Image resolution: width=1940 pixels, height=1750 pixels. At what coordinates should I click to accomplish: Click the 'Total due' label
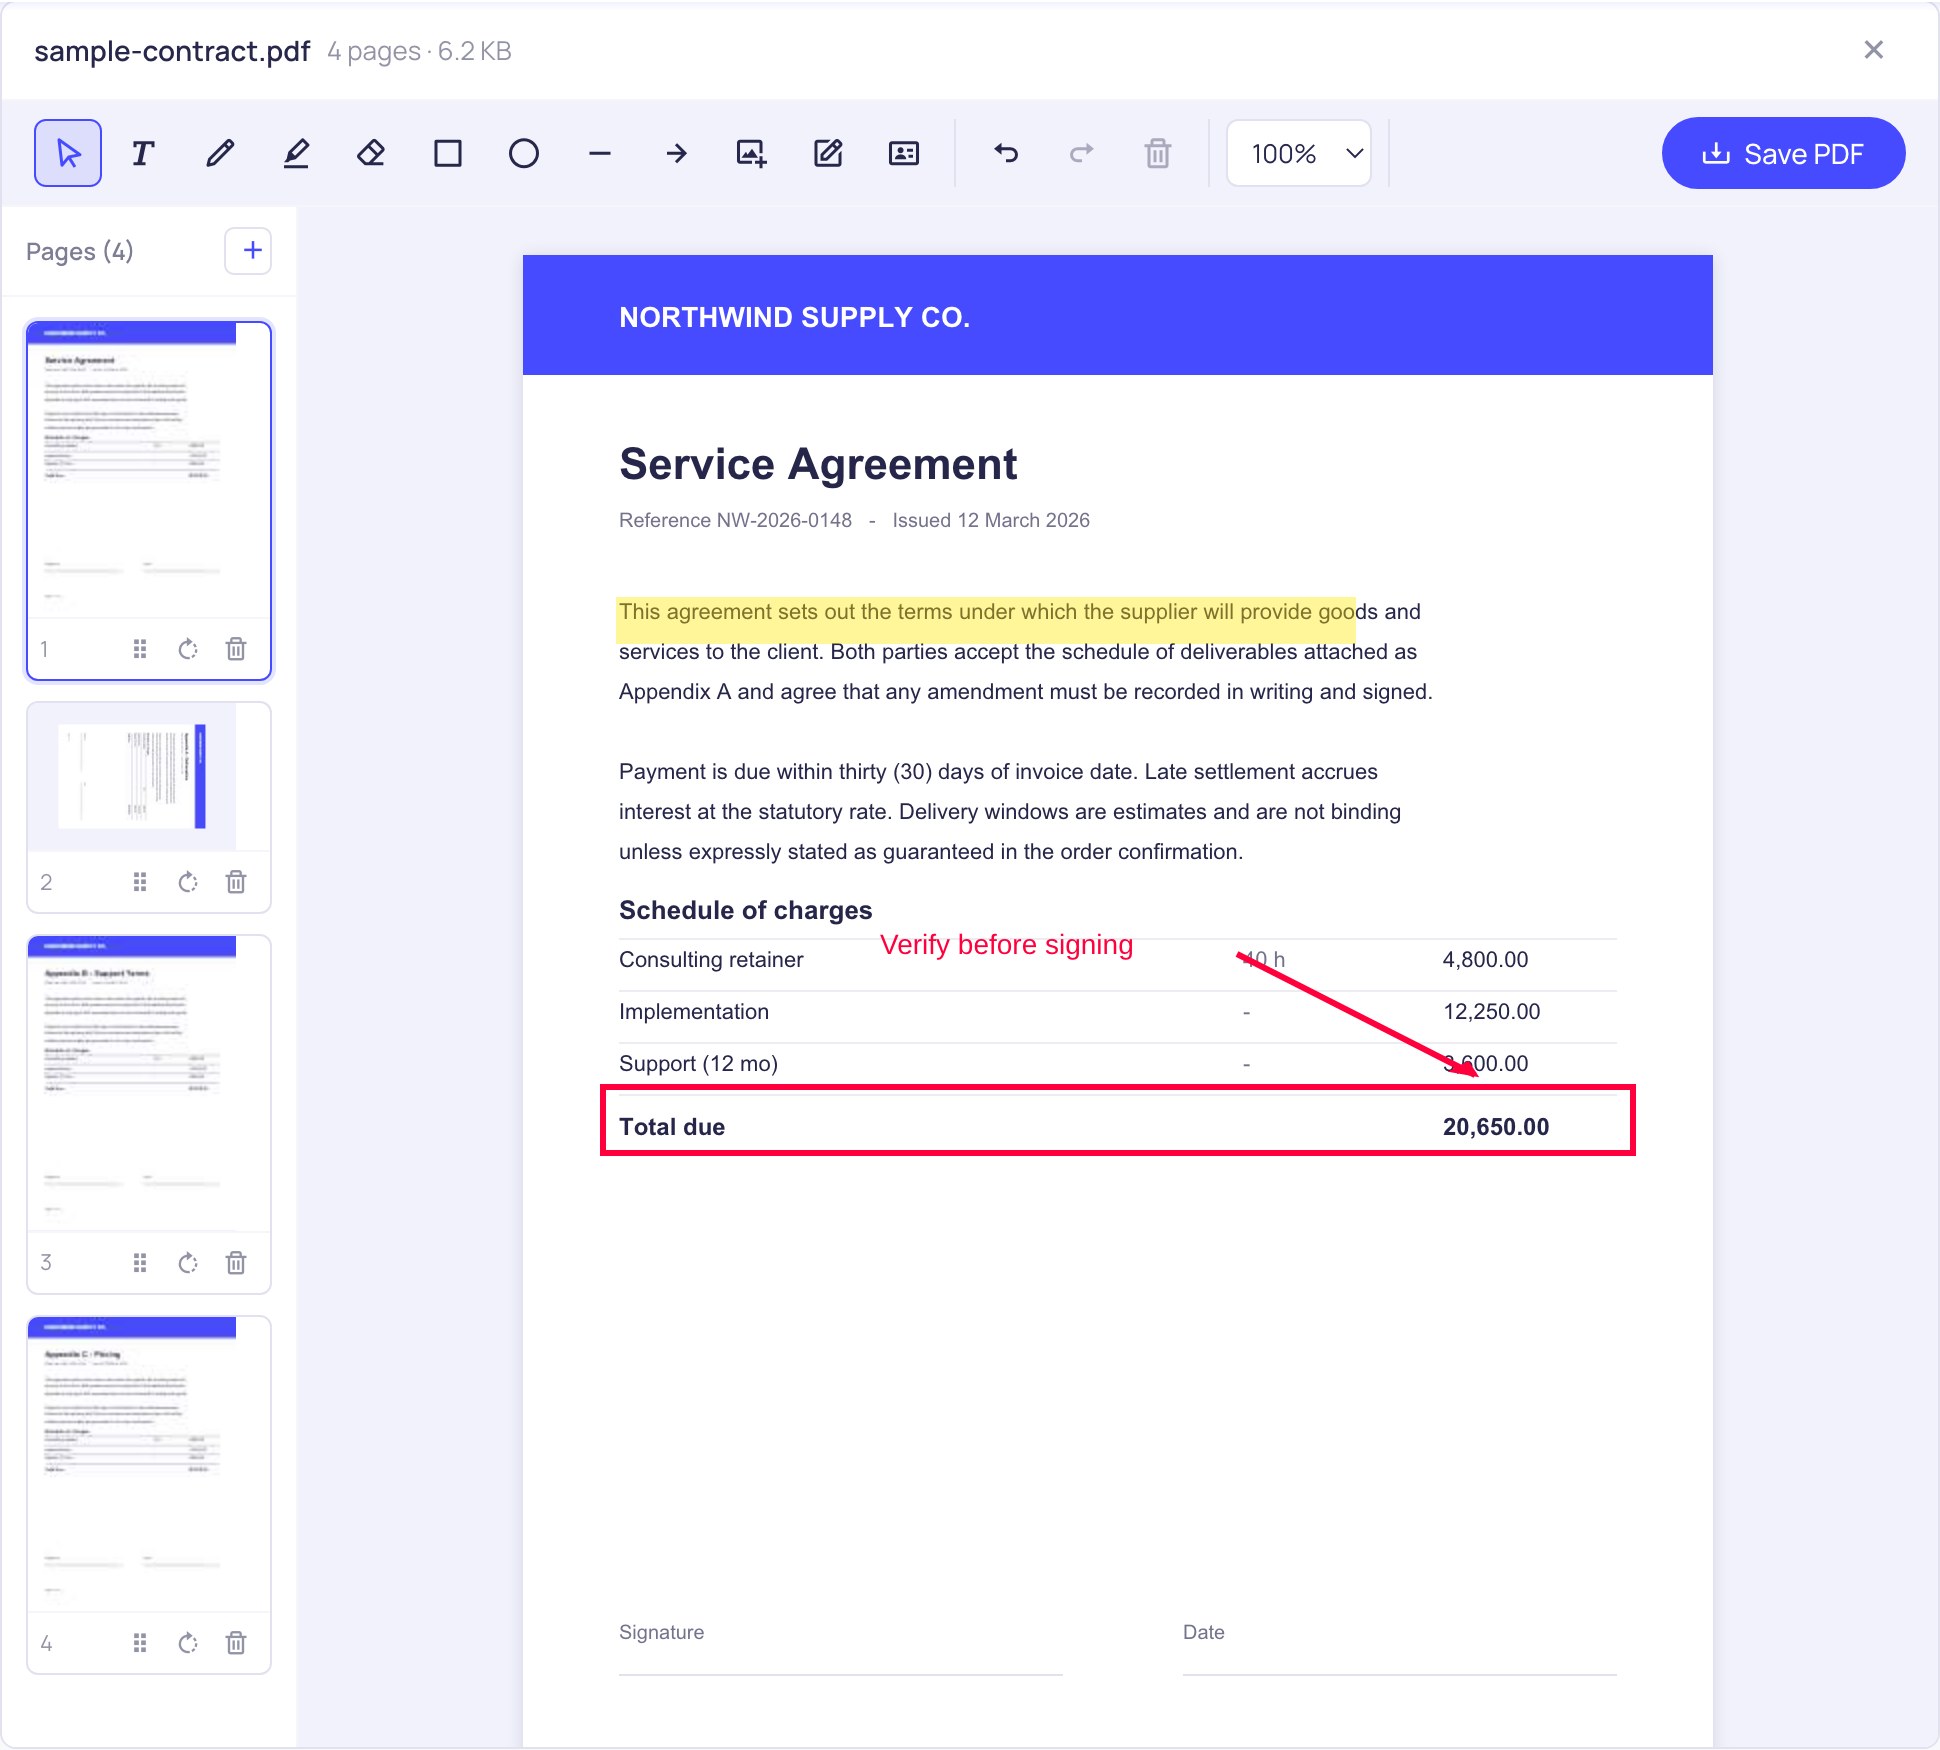point(672,1127)
